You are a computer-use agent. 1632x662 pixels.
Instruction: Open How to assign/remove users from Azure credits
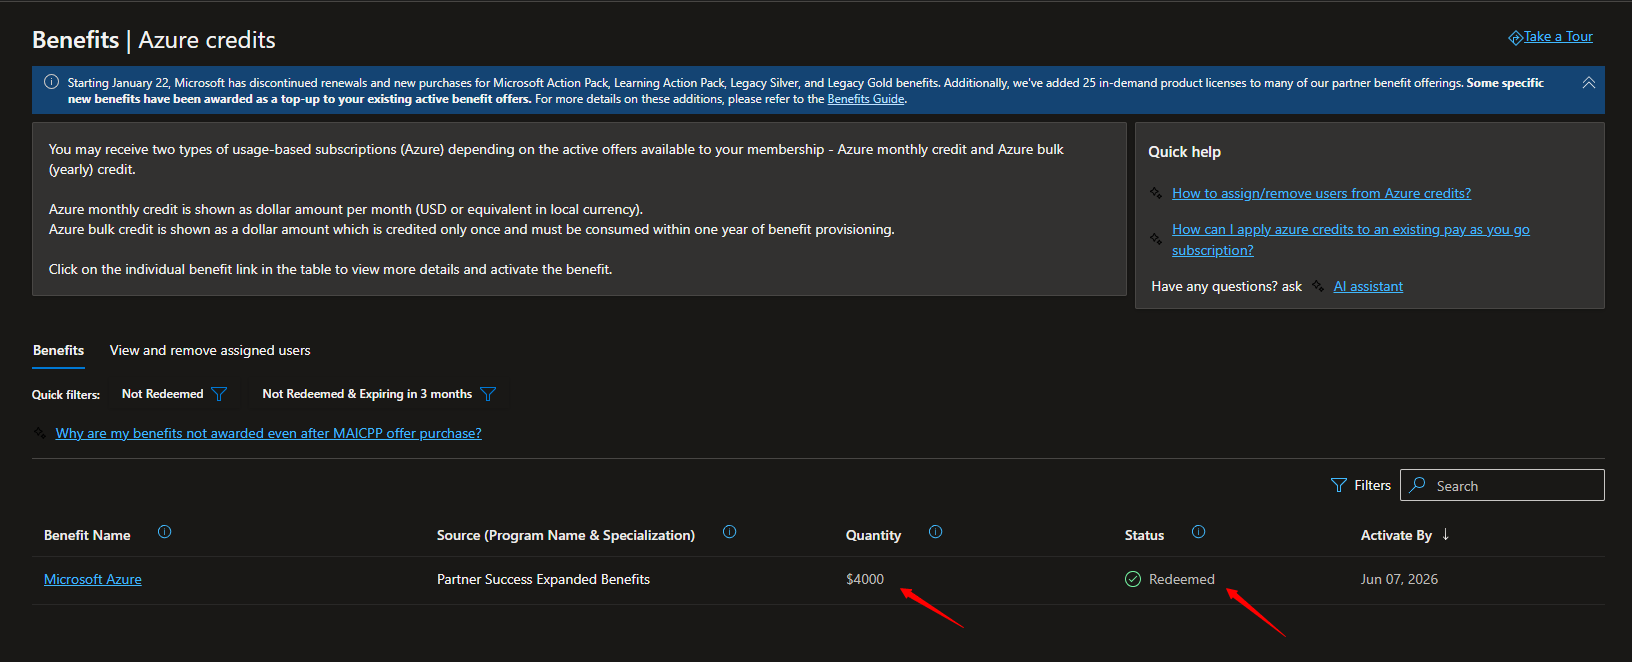point(1321,193)
